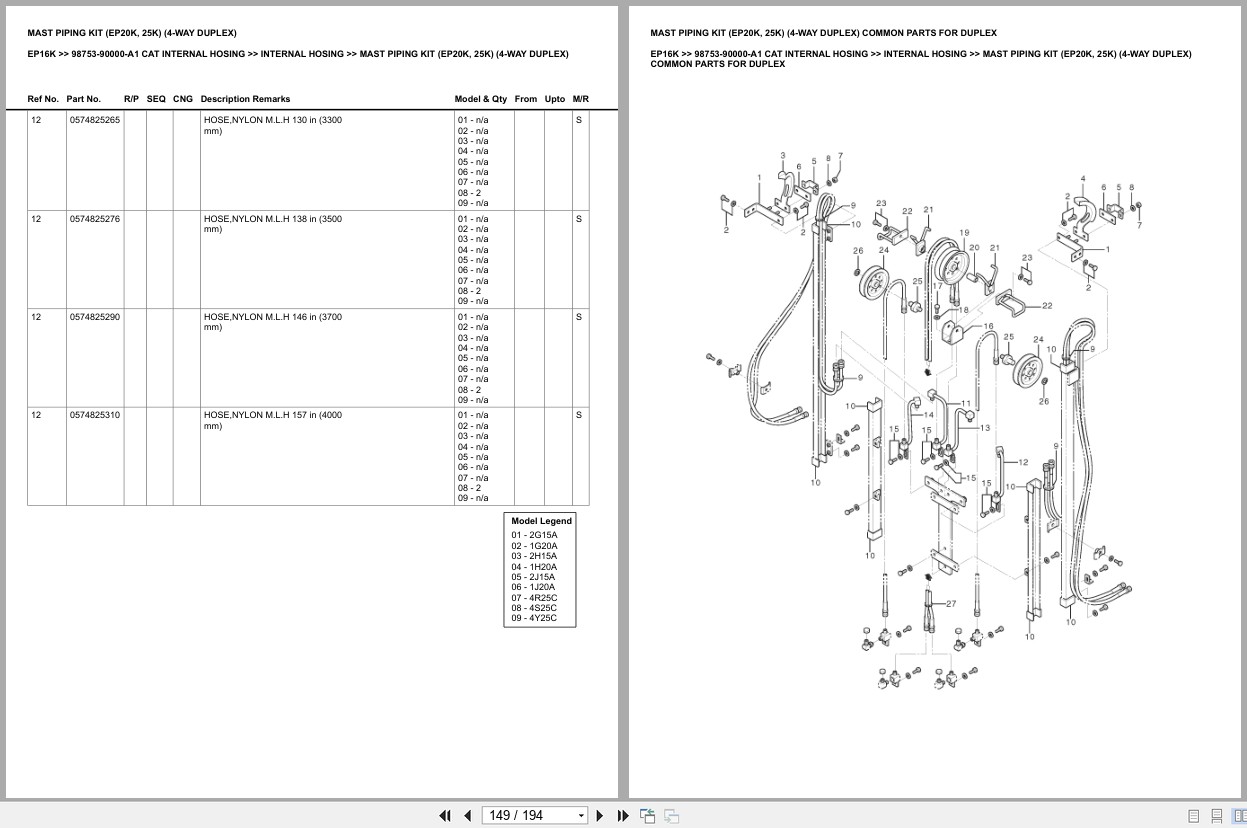Click the 08 - 2 quantity in the 0574825290 row
This screenshot has width=1247, height=828.
click(469, 389)
